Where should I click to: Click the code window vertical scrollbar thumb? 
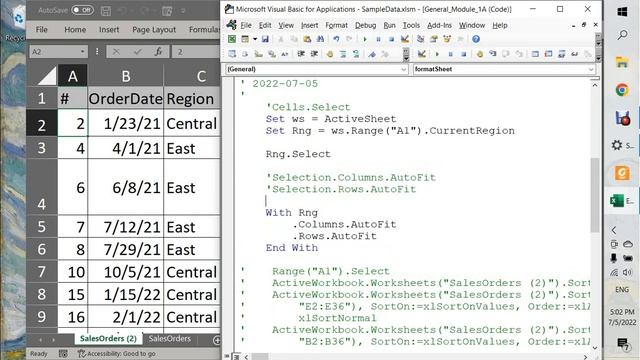[x=595, y=196]
